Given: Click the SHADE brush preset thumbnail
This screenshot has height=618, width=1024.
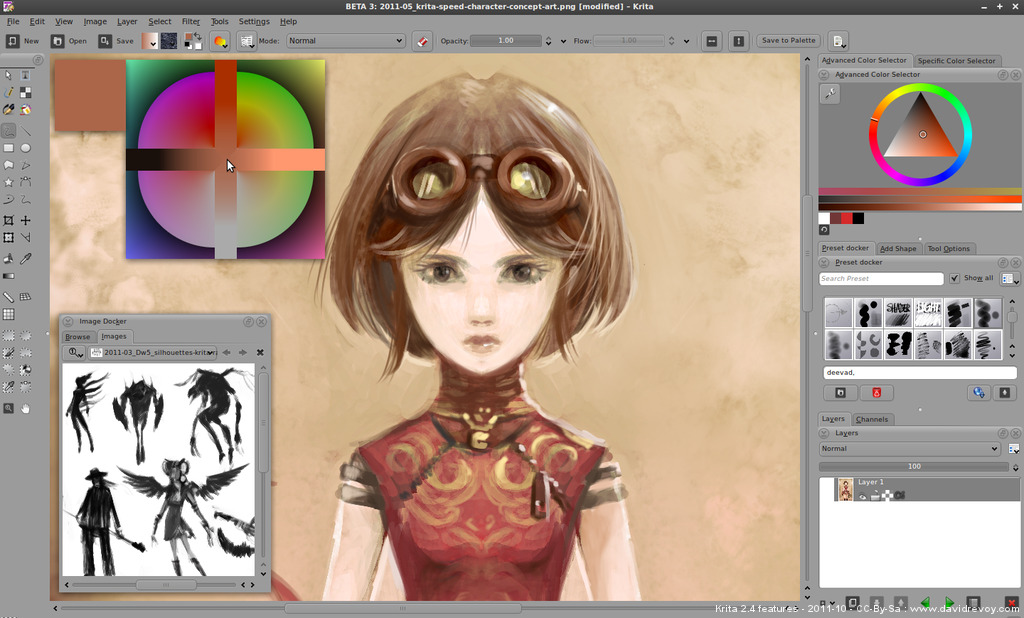Looking at the screenshot, I should [x=897, y=312].
